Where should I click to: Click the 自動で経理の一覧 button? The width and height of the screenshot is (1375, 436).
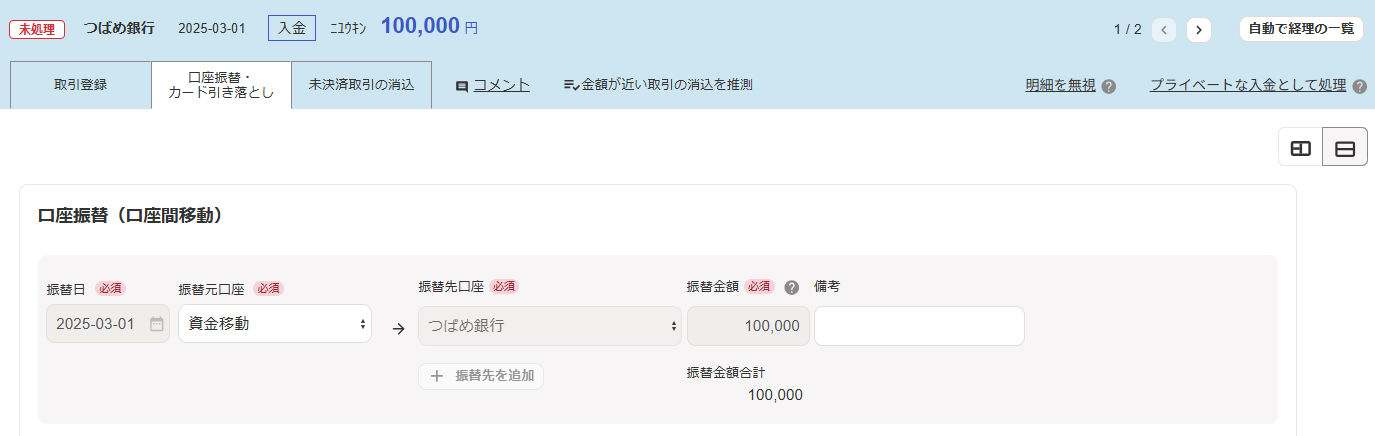(x=1300, y=29)
